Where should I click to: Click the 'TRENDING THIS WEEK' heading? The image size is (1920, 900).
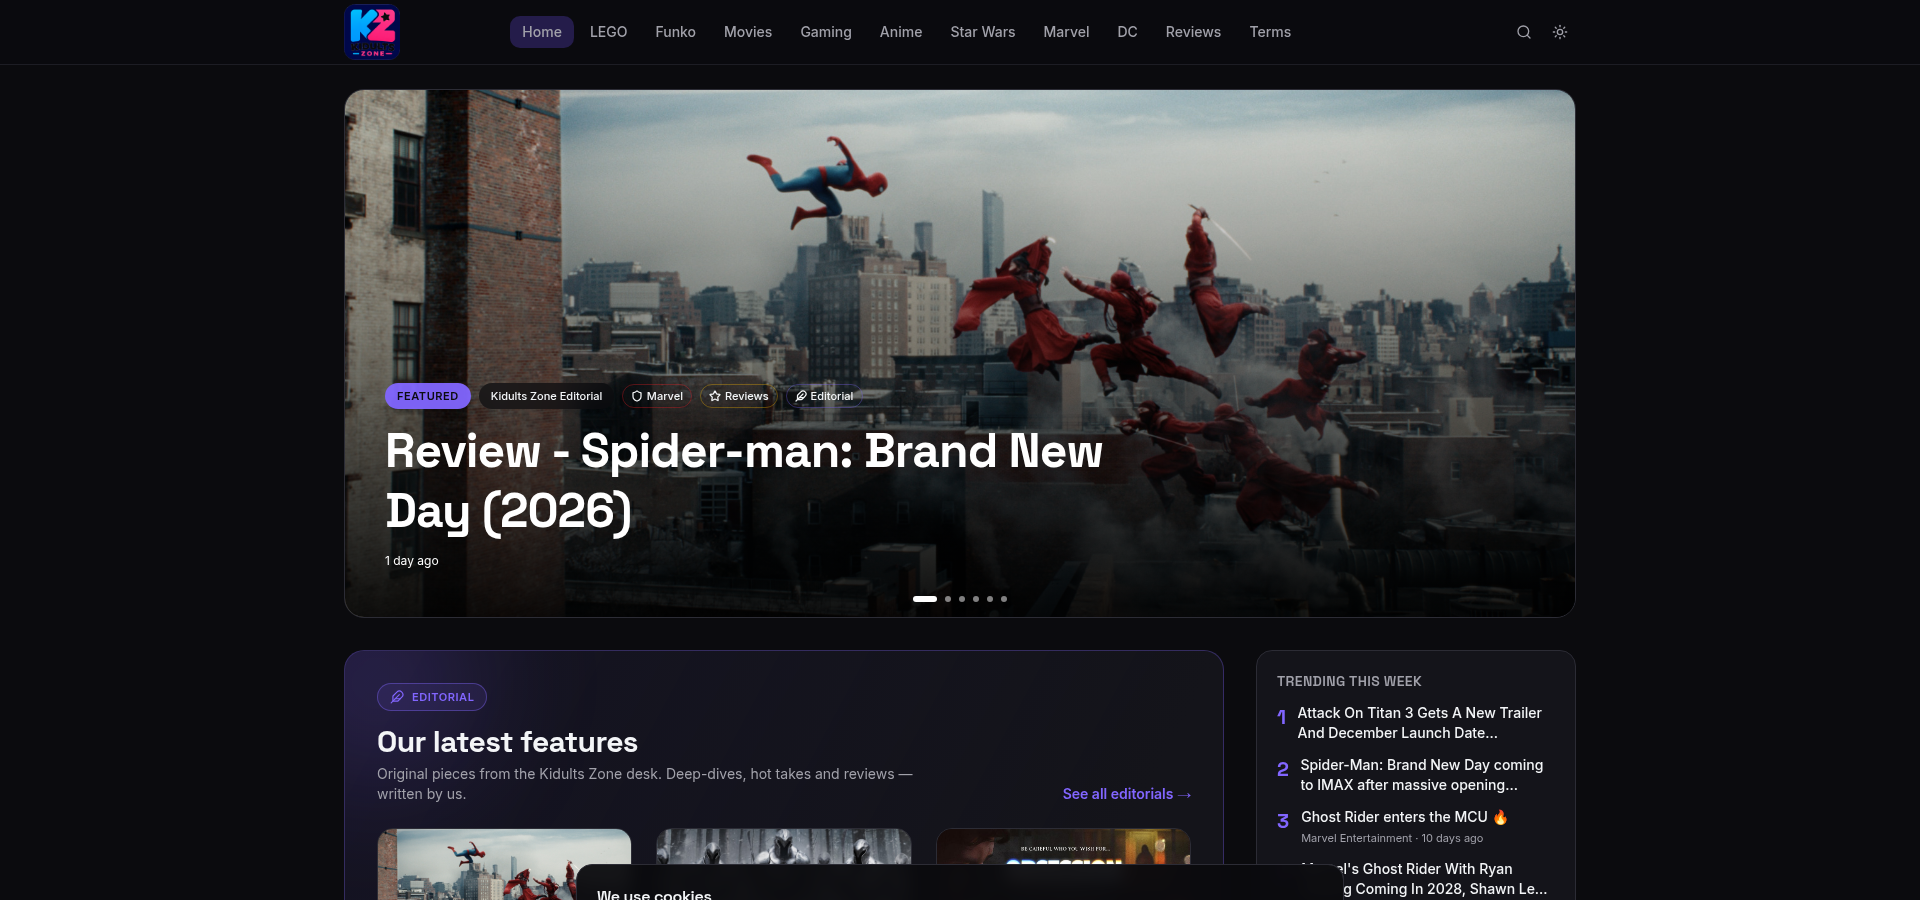pyautogui.click(x=1349, y=681)
